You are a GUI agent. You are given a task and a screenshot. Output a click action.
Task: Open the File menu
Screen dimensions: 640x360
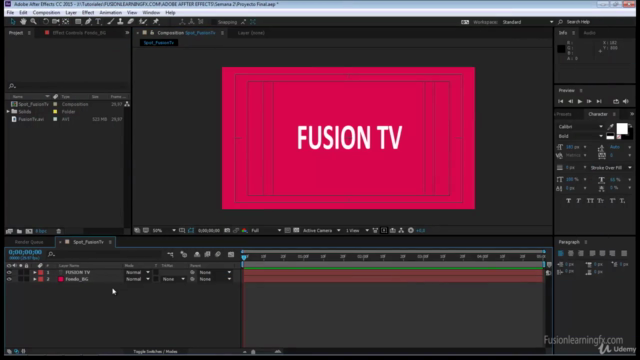[x=10, y=13]
